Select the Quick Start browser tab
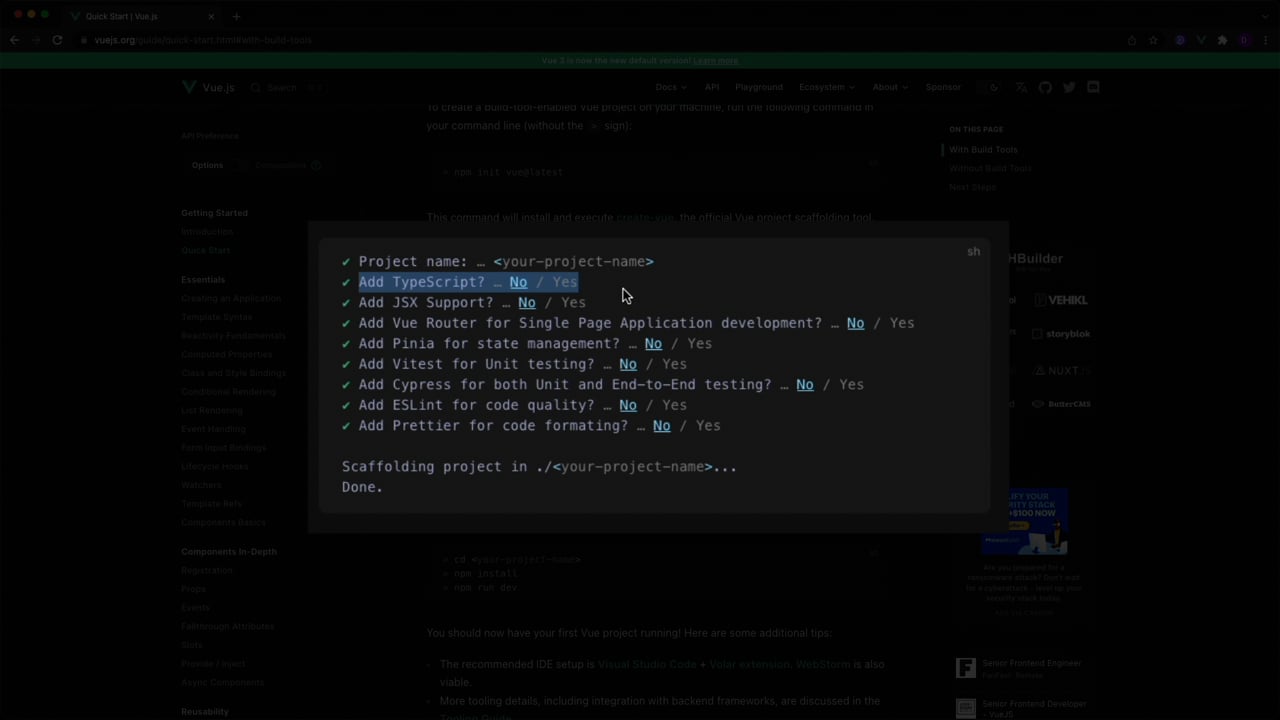The width and height of the screenshot is (1280, 720). [143, 16]
